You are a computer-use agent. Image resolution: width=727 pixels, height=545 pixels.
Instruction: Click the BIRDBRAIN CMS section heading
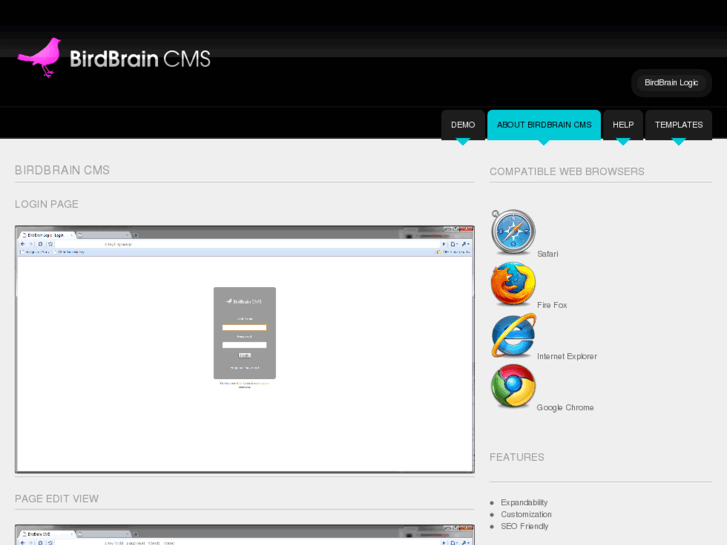[x=62, y=170]
